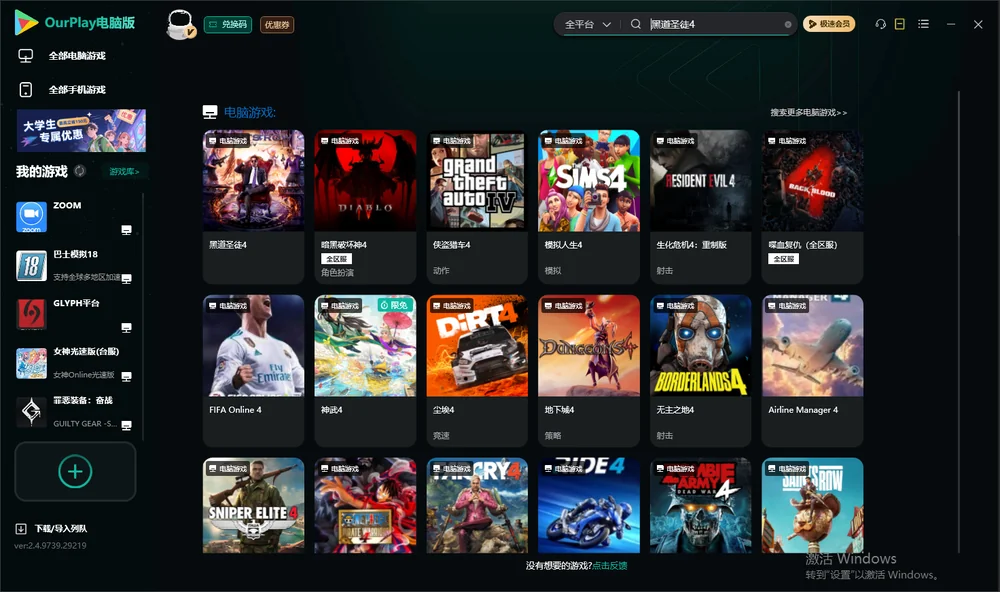The image size is (1000, 592).
Task: Open the 游戏库> link
Action: click(x=124, y=172)
